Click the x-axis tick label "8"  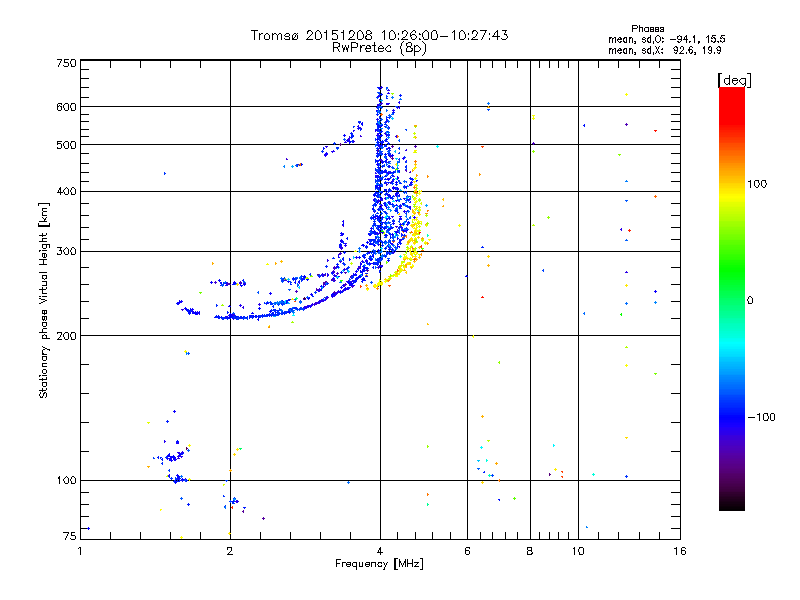pyautogui.click(x=530, y=551)
